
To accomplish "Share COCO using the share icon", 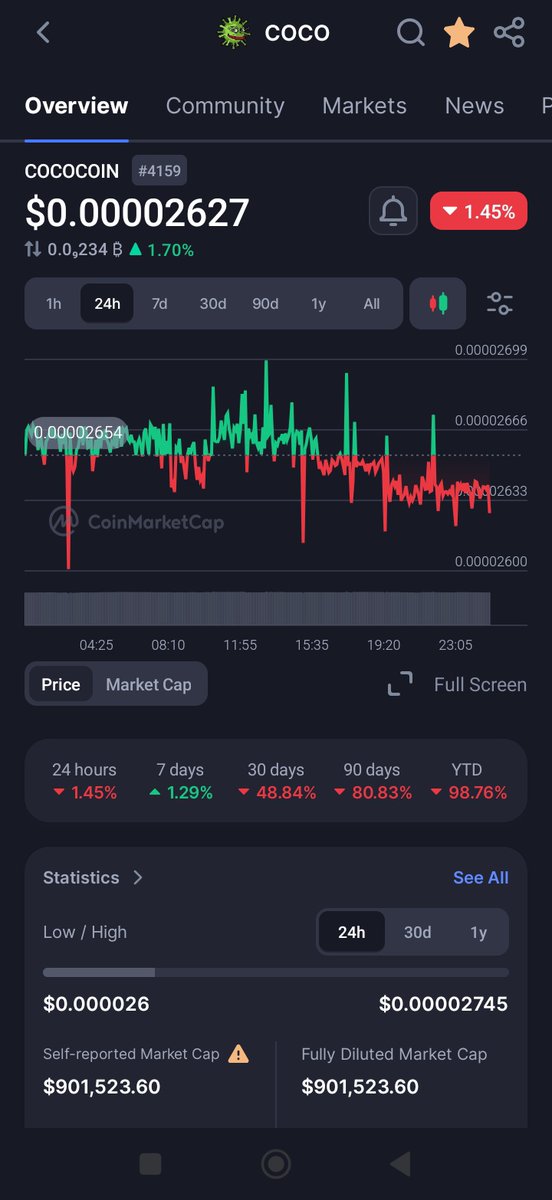I will click(509, 33).
